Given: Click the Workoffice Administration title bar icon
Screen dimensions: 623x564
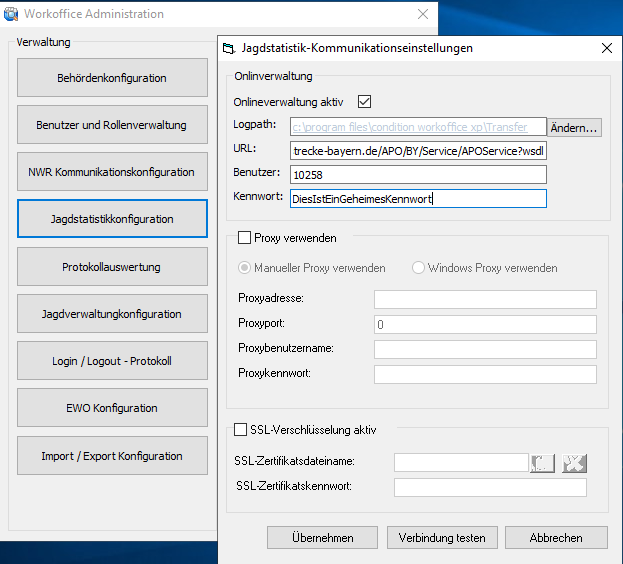Looking at the screenshot, I should pyautogui.click(x=12, y=14).
